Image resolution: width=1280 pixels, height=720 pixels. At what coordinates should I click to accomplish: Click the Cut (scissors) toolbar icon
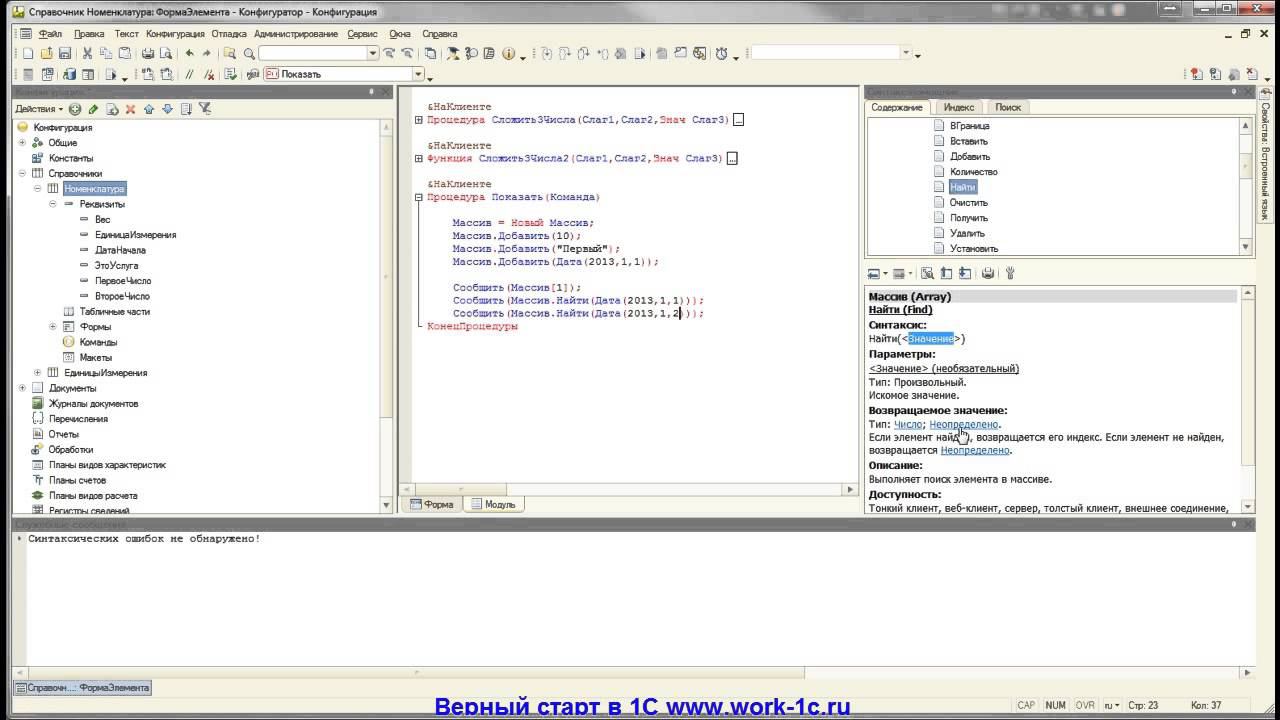tap(88, 54)
